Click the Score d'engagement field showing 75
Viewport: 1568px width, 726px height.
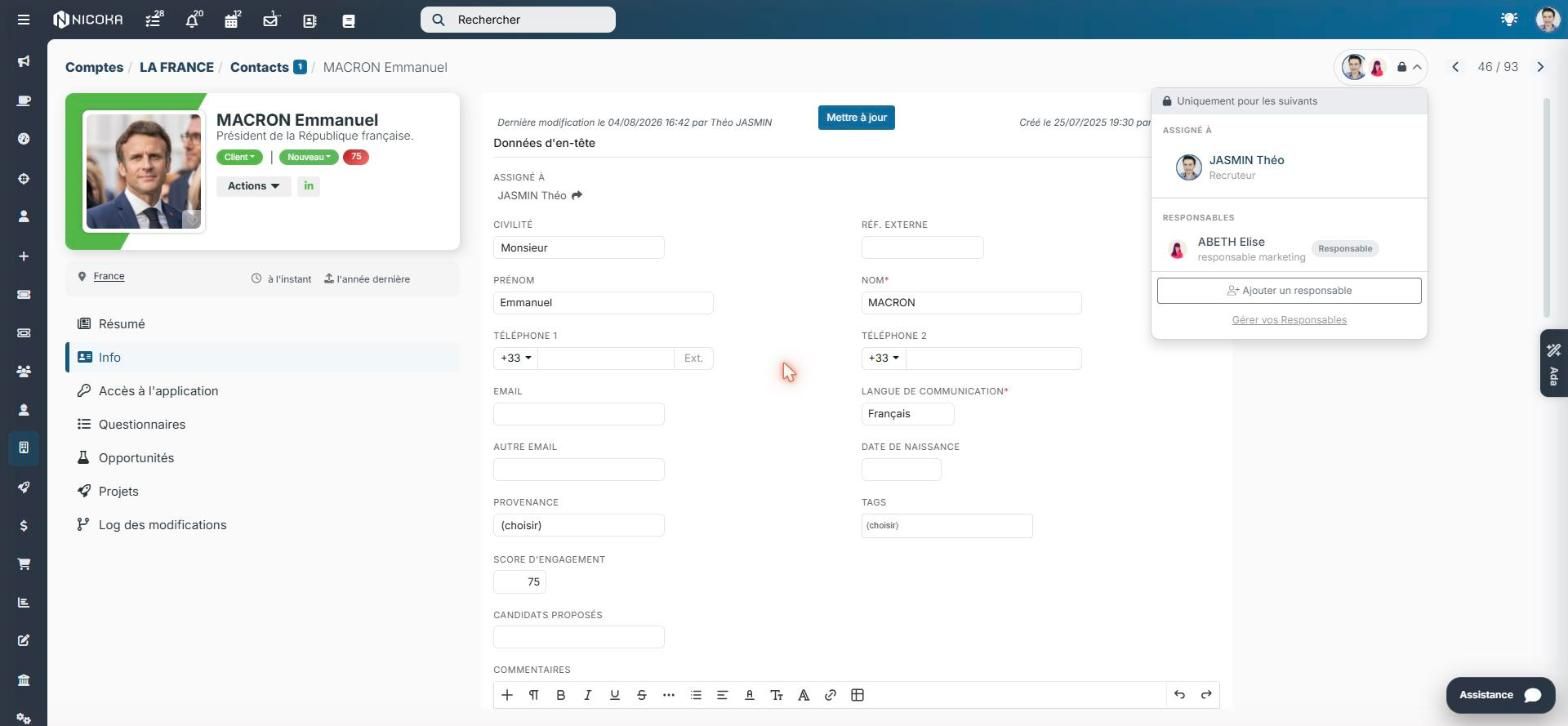pos(520,582)
